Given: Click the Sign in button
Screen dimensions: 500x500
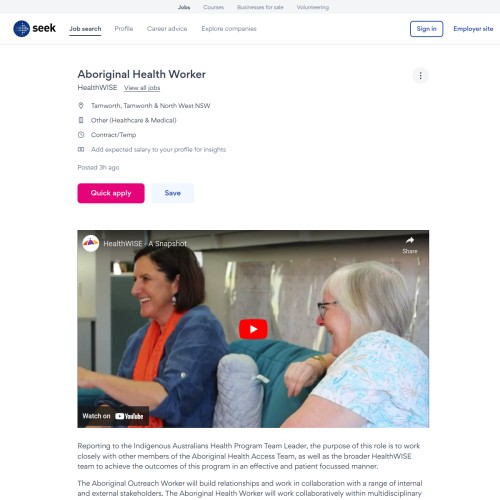Looking at the screenshot, I should [x=426, y=29].
